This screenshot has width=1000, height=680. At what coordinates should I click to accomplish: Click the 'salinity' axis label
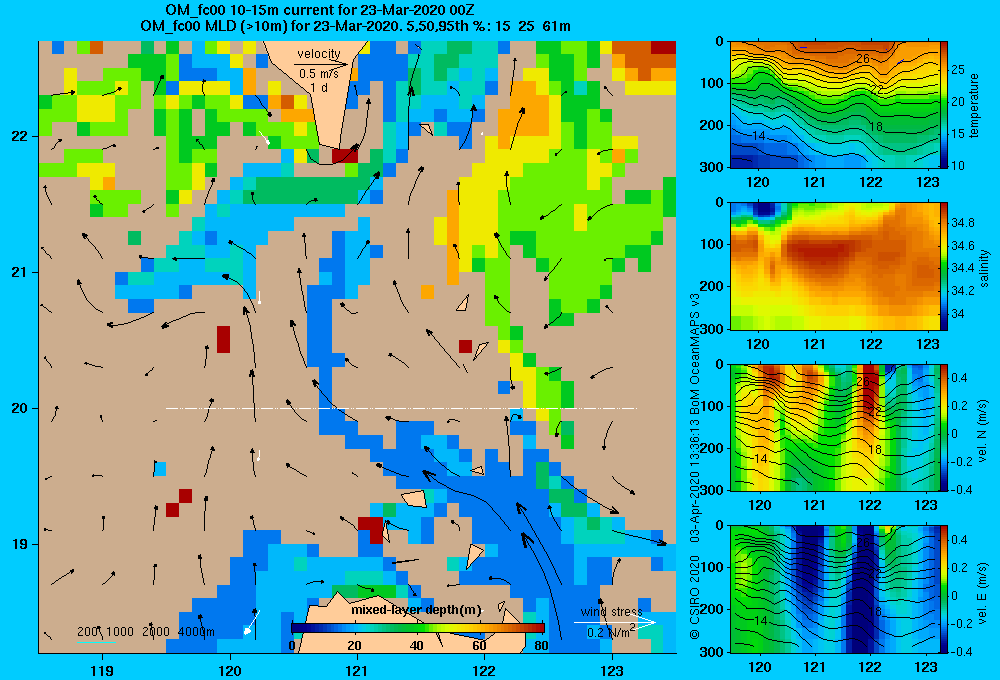tap(984, 267)
